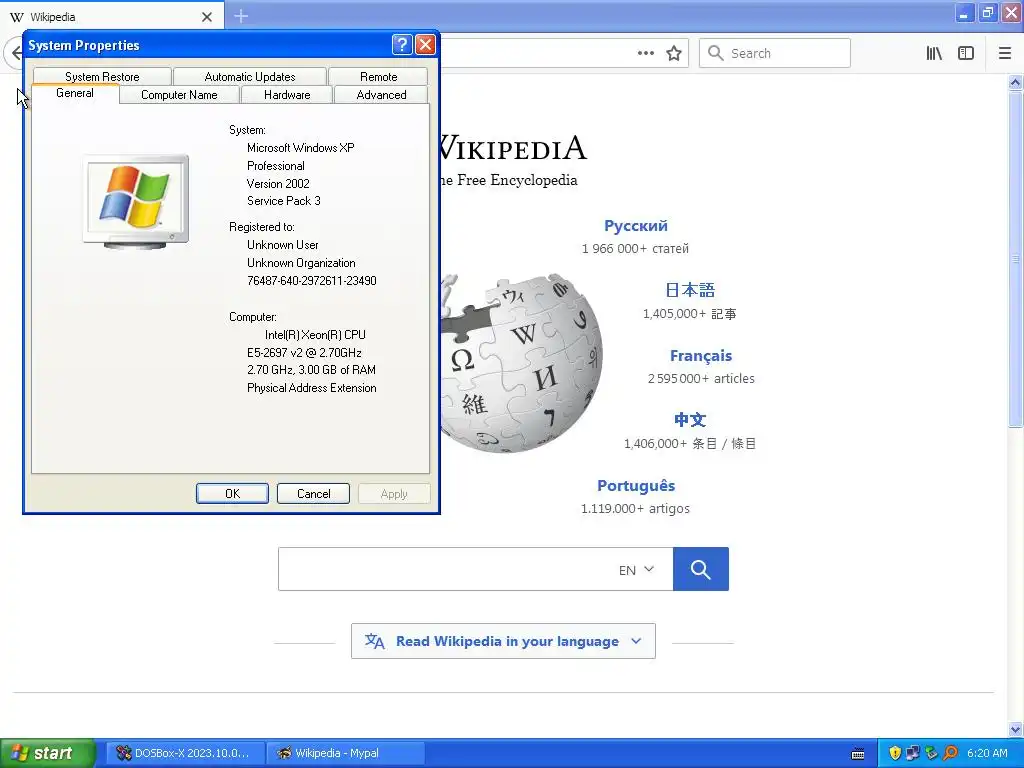Open page actions three-dot menu

[646, 54]
